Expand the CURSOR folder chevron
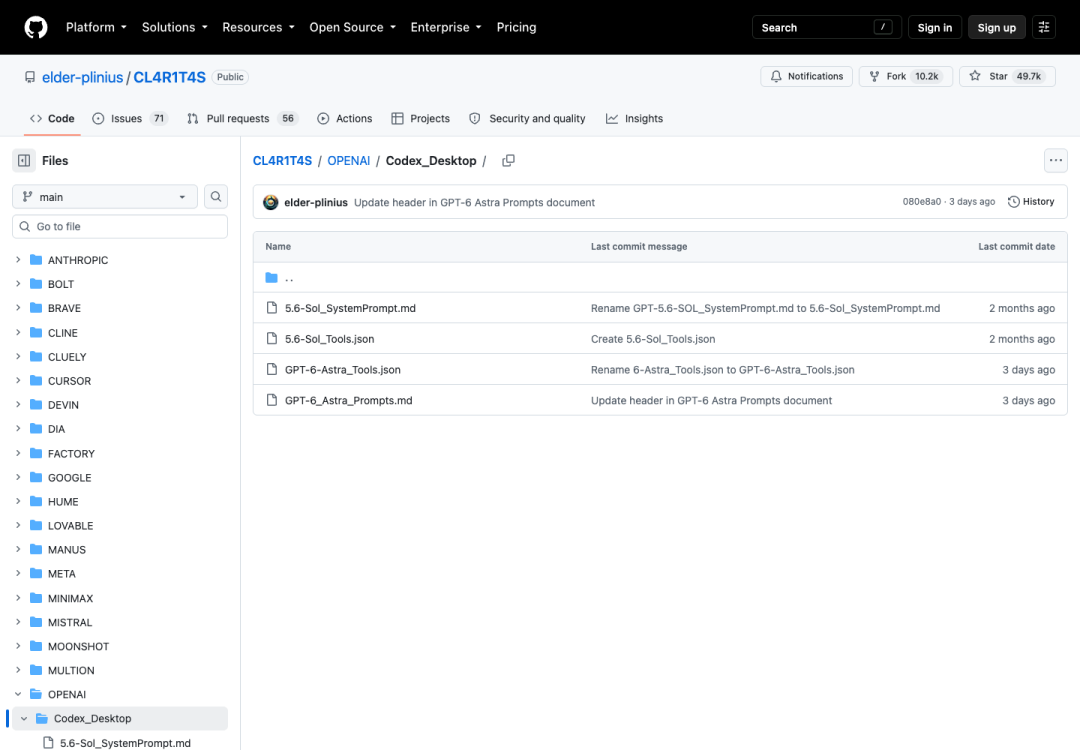Screen dimensions: 1080x750 [18, 381]
